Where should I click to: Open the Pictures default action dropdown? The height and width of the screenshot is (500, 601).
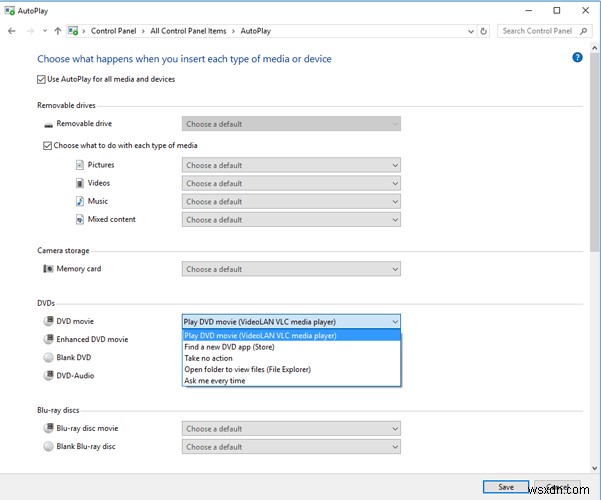click(x=291, y=165)
